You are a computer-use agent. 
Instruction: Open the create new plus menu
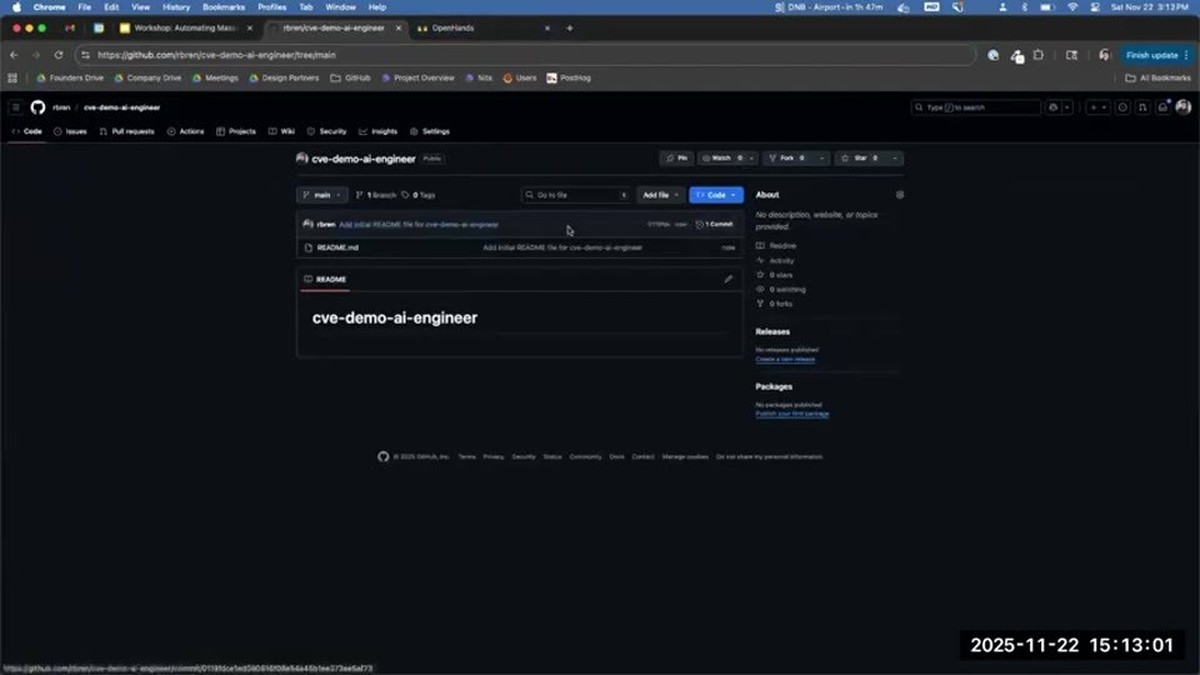1098,107
